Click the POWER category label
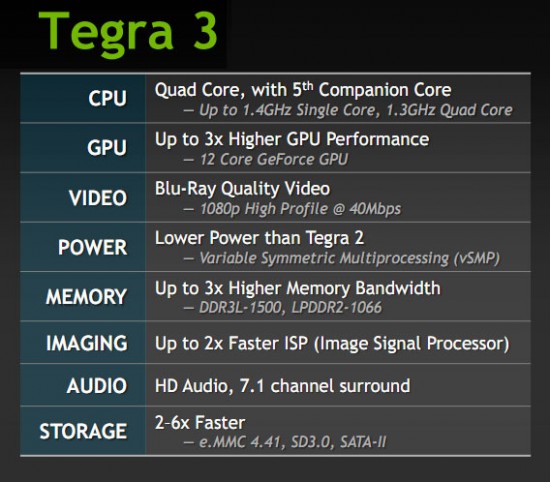 (x=93, y=247)
